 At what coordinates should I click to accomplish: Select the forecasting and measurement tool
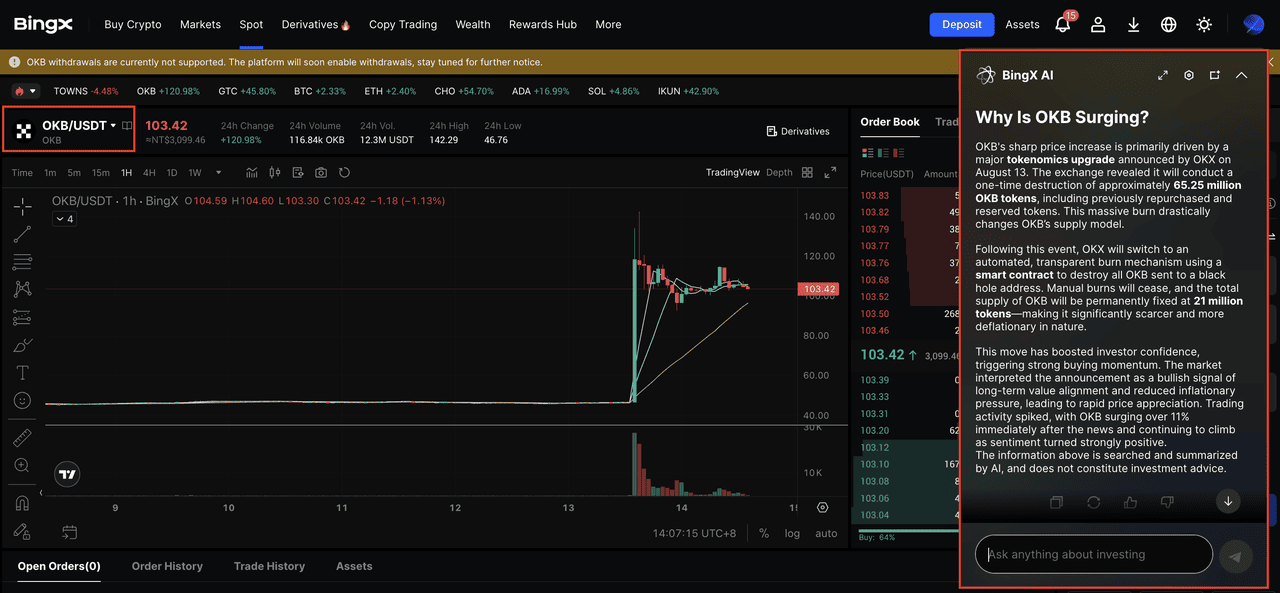click(22, 317)
